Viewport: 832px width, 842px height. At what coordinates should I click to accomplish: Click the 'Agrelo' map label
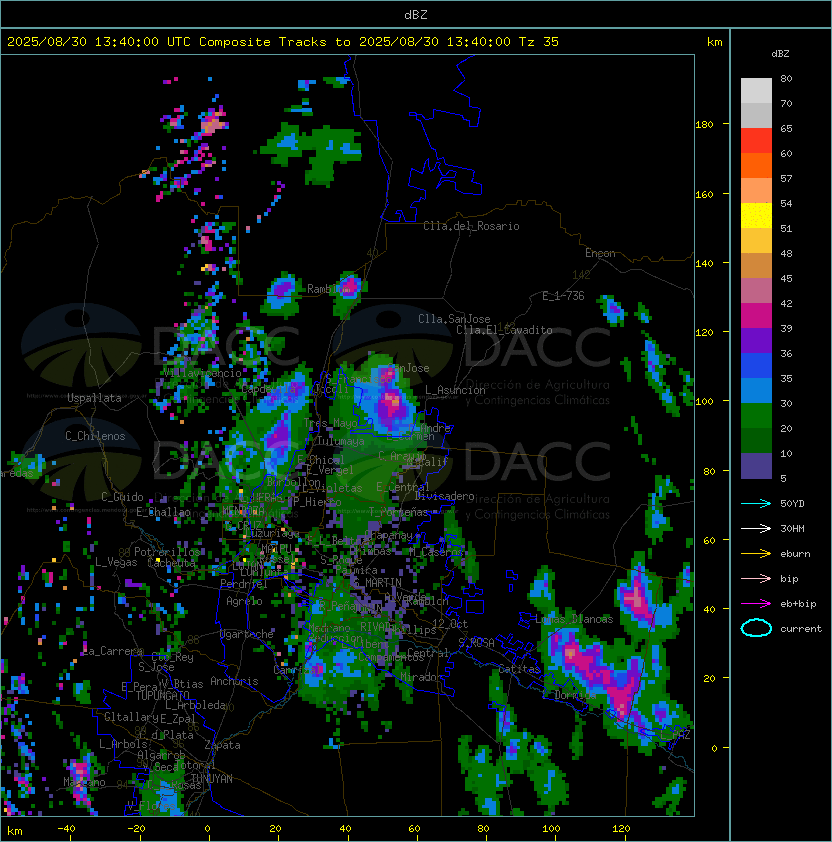(244, 601)
